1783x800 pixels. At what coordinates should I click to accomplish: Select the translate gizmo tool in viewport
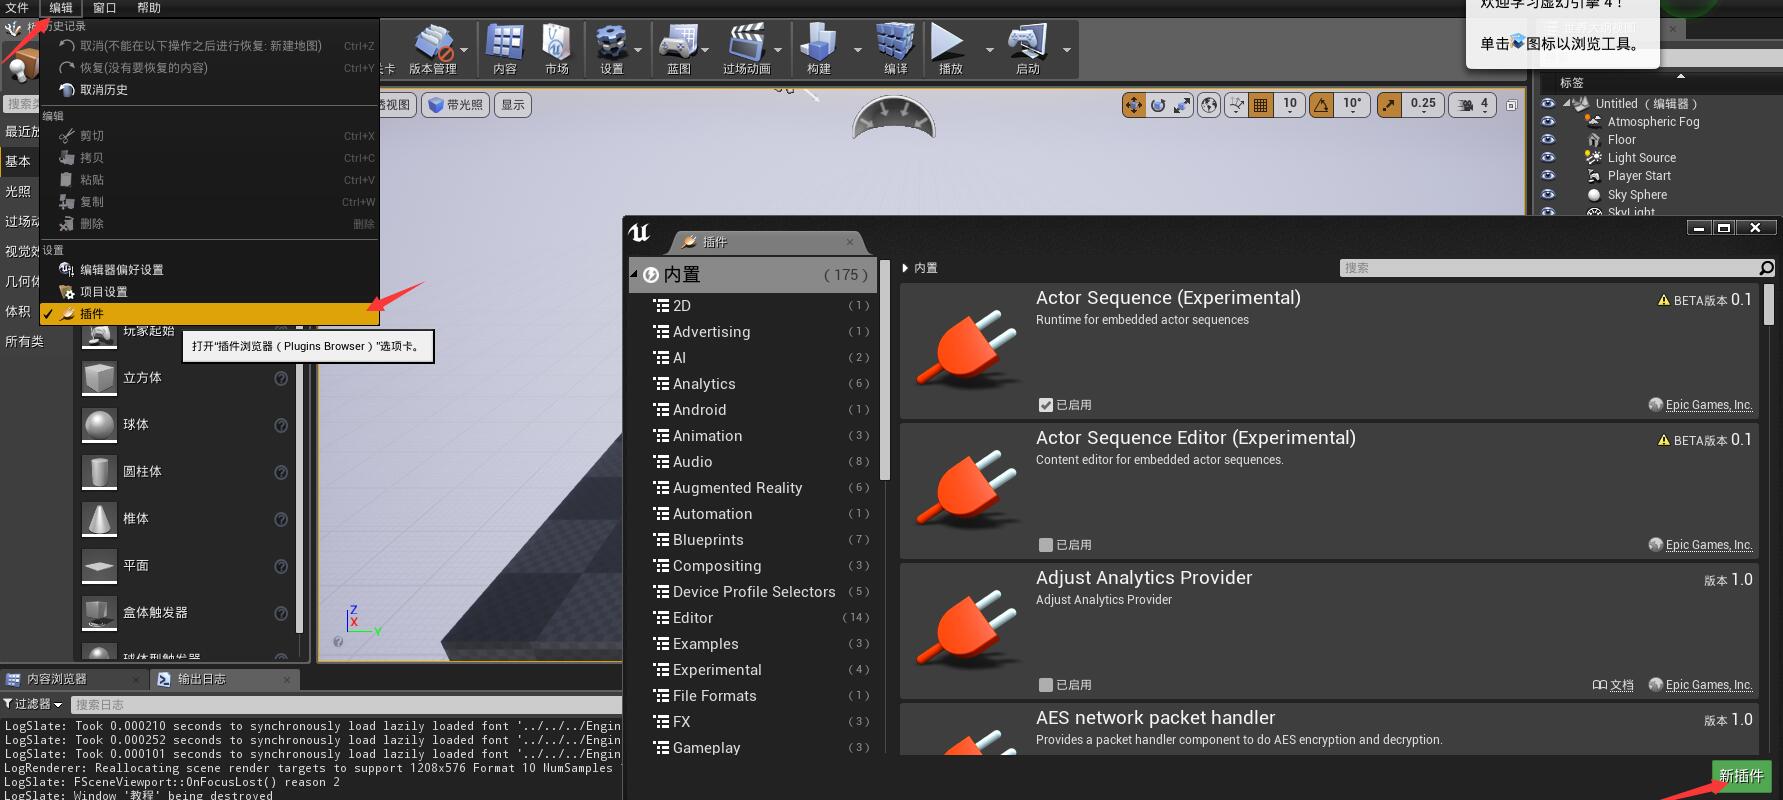(1134, 105)
